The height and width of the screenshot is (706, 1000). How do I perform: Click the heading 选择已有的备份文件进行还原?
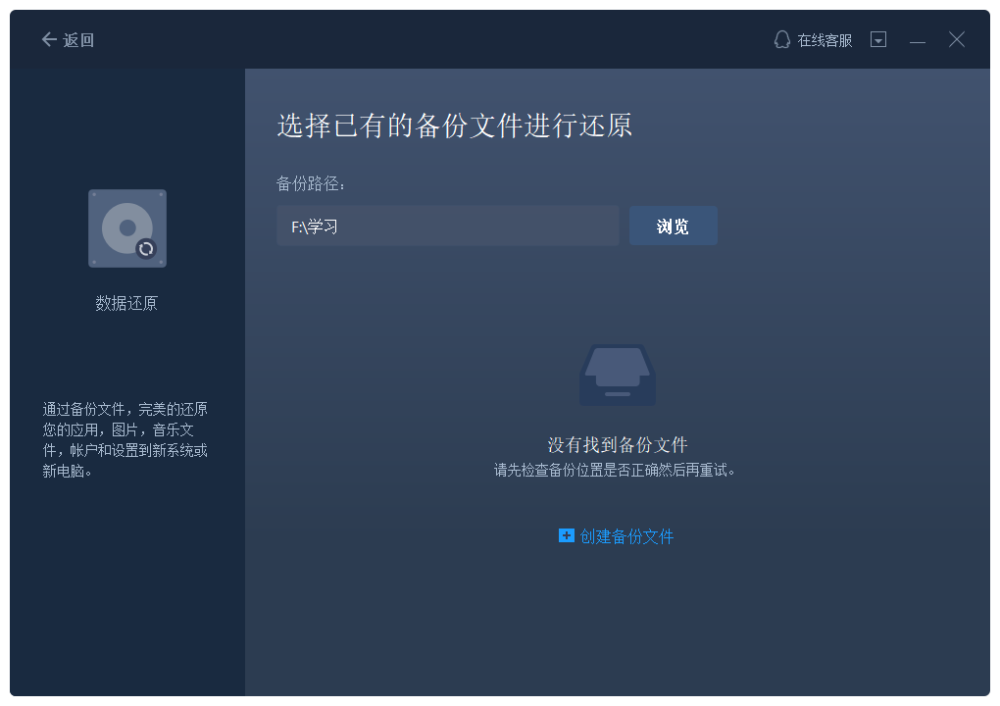[455, 125]
